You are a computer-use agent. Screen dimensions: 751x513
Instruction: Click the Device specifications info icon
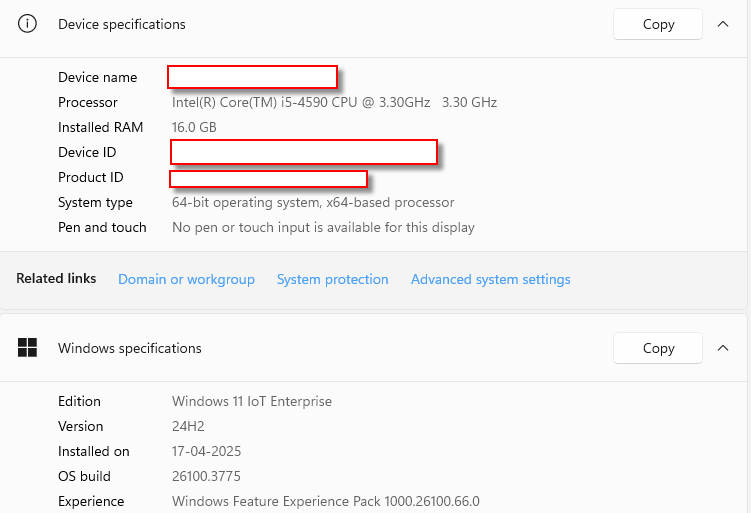tap(27, 23)
